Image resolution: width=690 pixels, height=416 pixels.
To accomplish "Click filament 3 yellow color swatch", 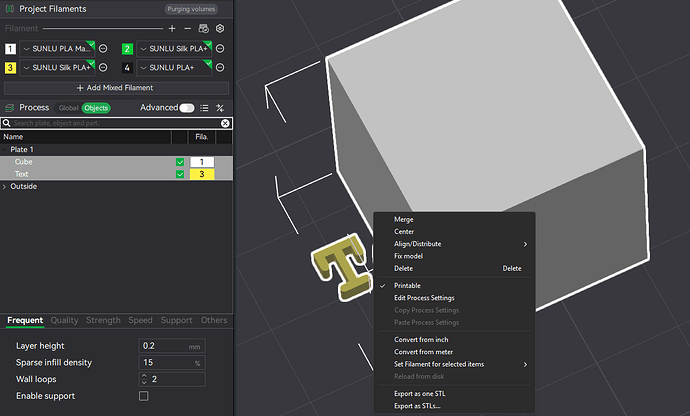I will pos(10,67).
